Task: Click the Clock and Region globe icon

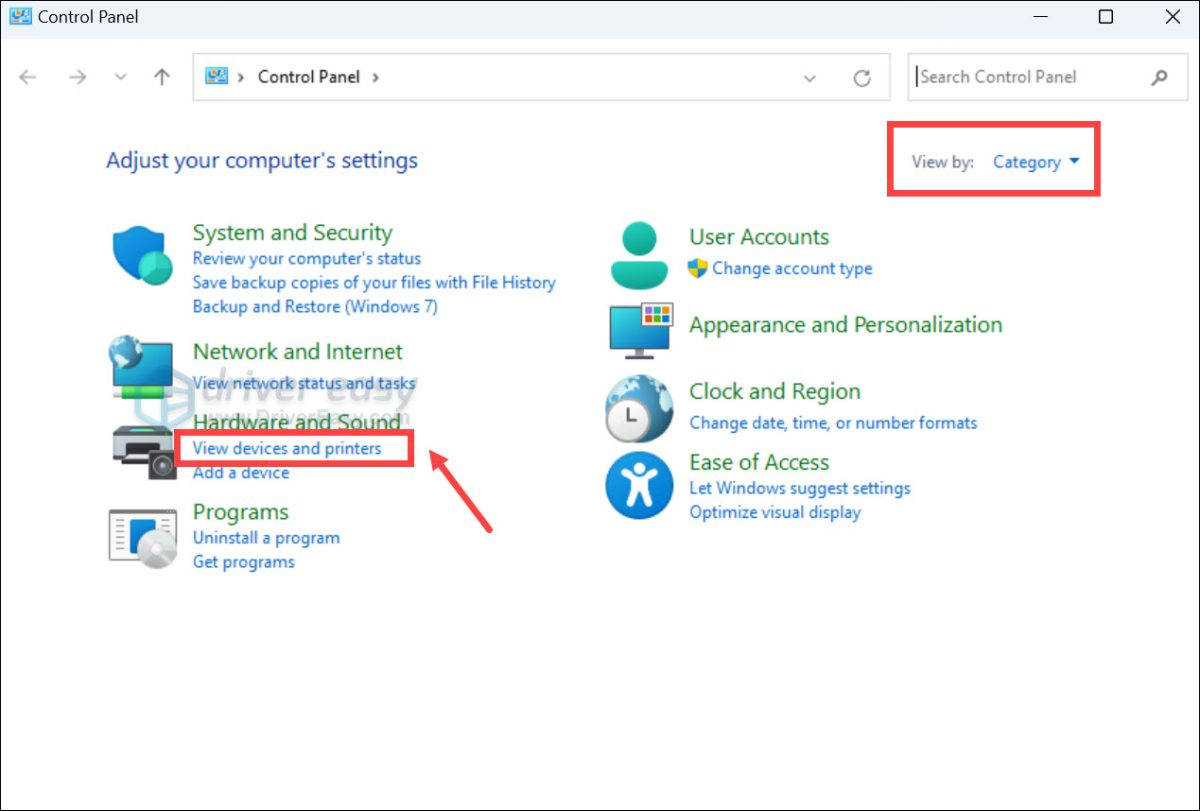Action: coord(639,409)
